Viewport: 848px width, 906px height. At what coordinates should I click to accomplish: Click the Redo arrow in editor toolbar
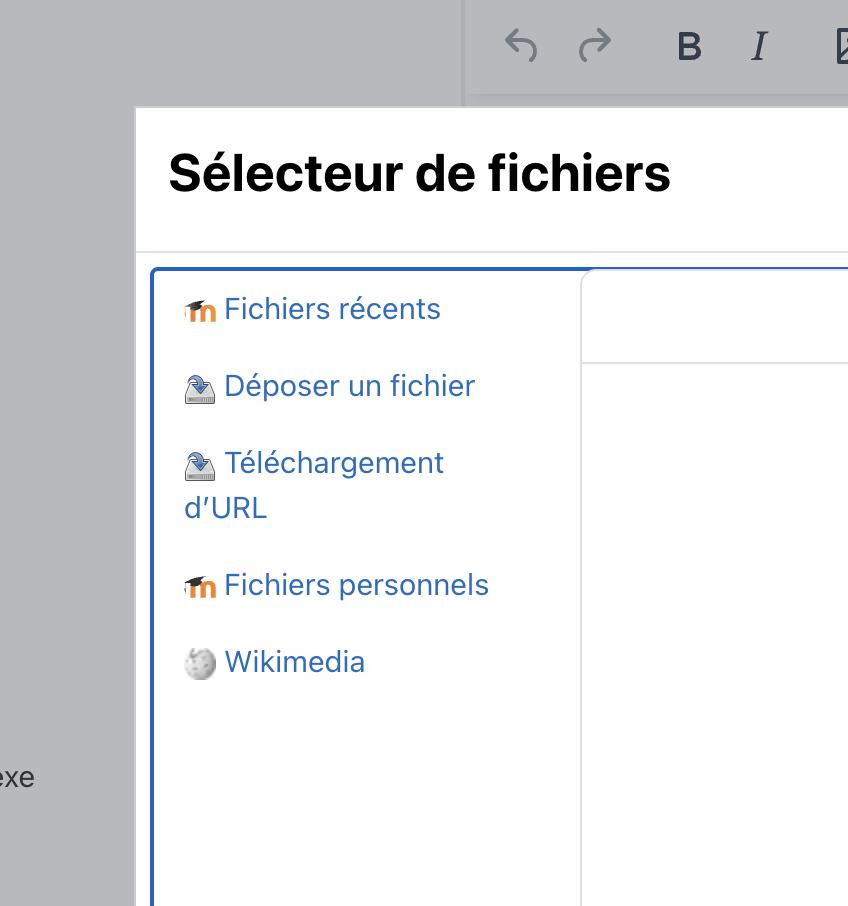[594, 45]
